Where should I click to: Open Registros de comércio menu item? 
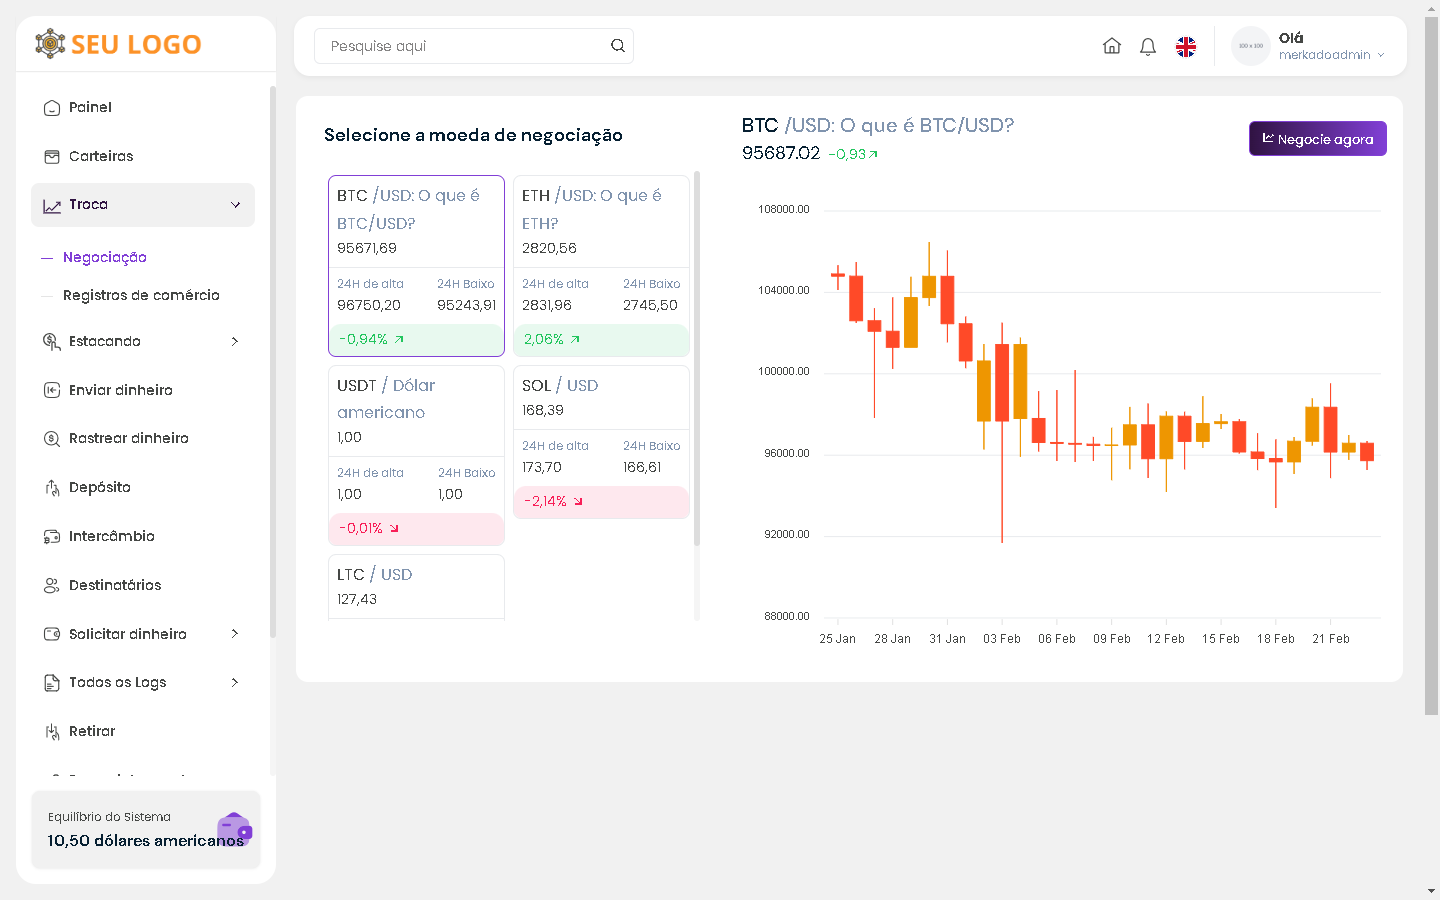coord(141,296)
